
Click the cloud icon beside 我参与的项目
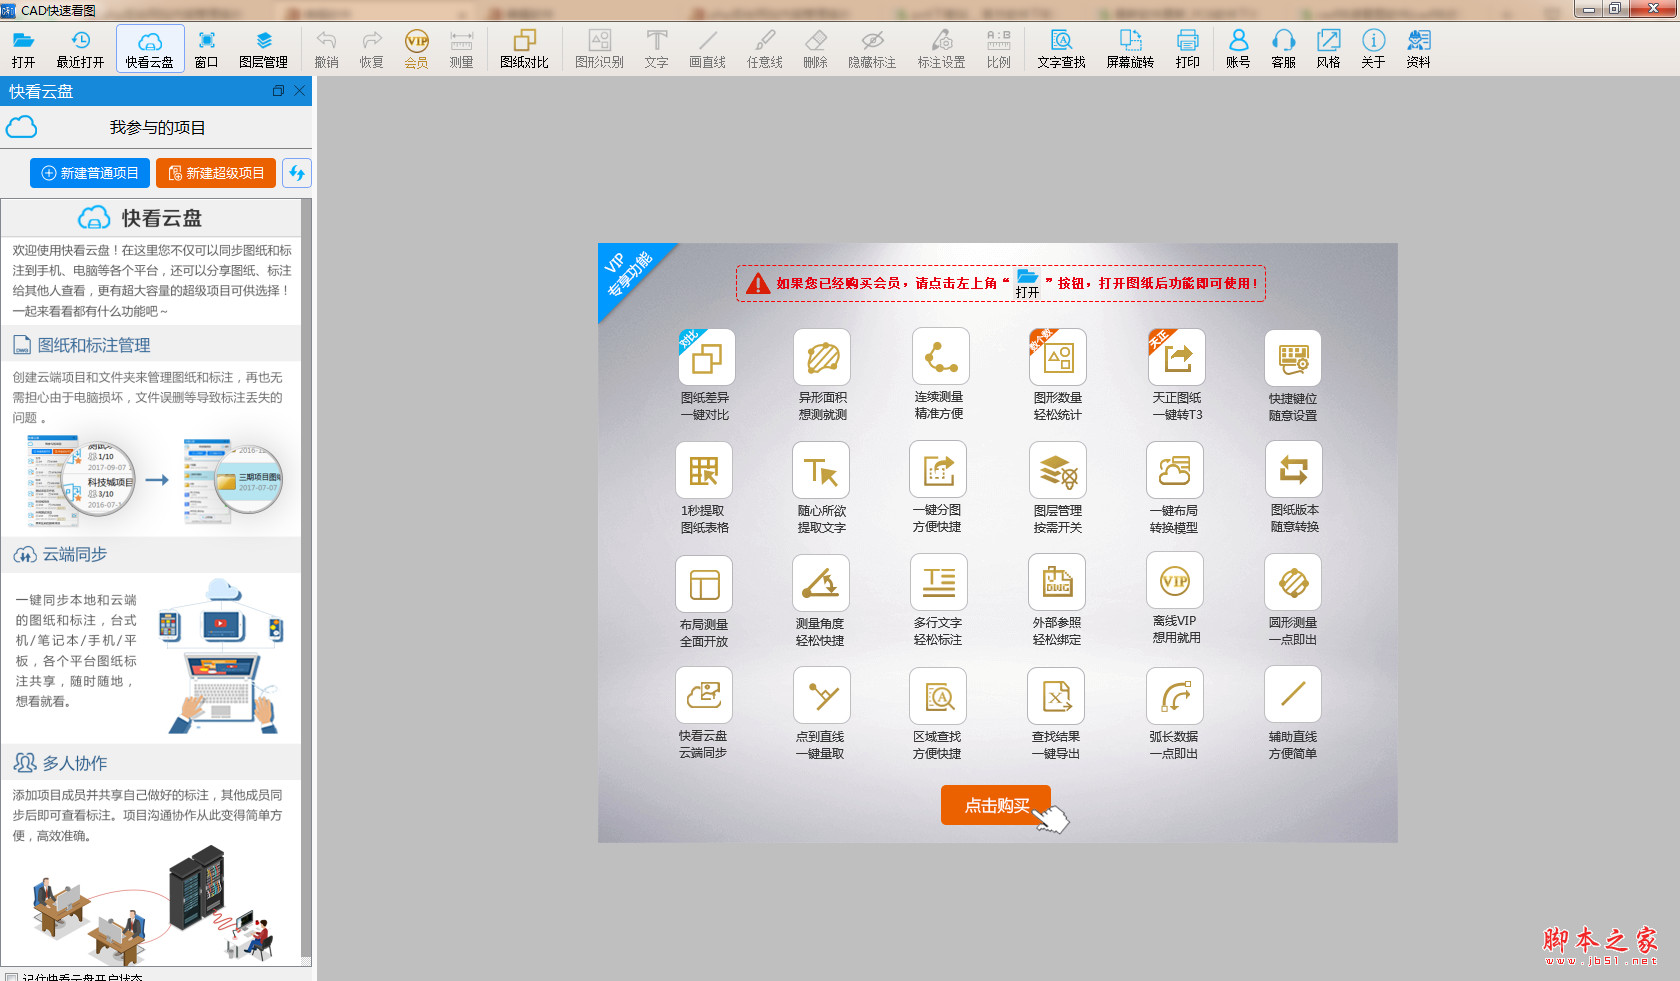coord(21,127)
